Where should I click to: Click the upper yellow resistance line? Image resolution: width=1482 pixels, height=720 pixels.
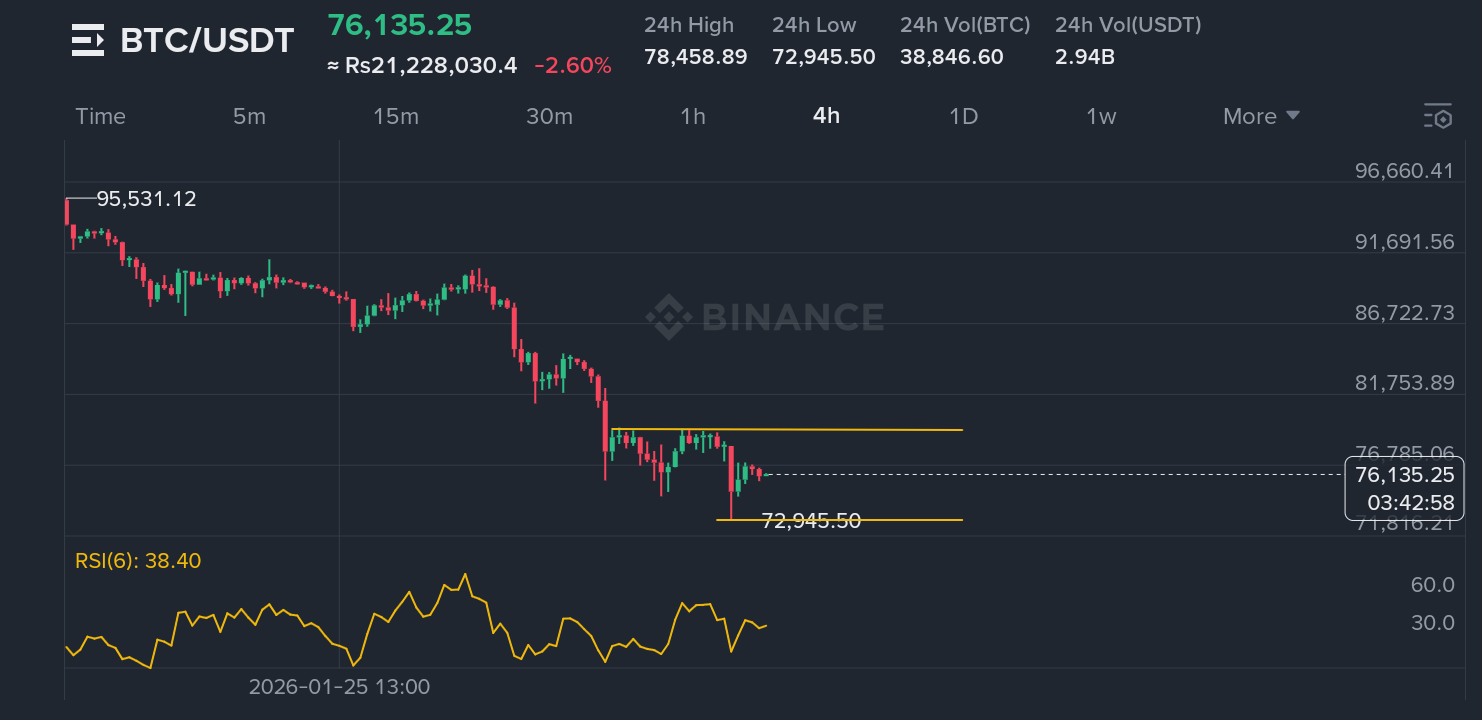point(850,429)
